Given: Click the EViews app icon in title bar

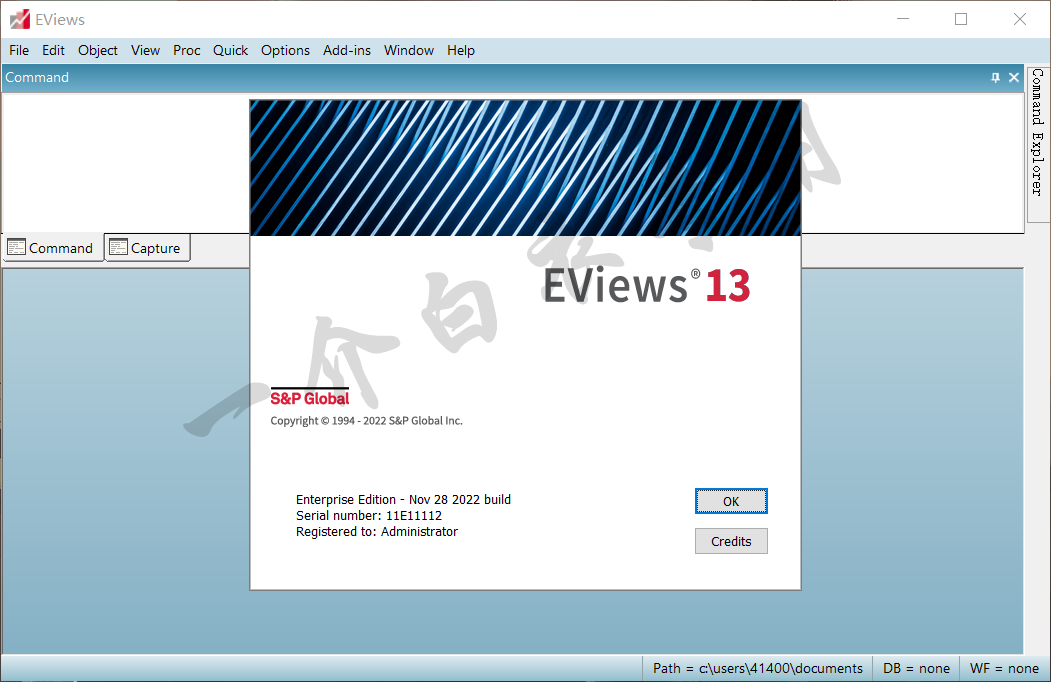Looking at the screenshot, I should pos(20,19).
